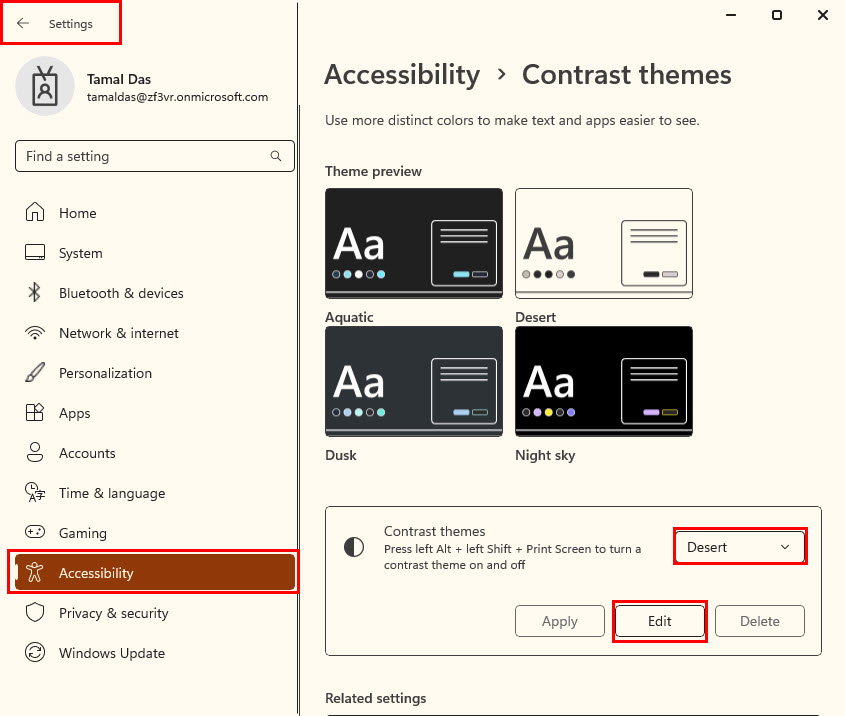This screenshot has width=845, height=716.
Task: Click the Desert theme preview
Action: pyautogui.click(x=604, y=243)
